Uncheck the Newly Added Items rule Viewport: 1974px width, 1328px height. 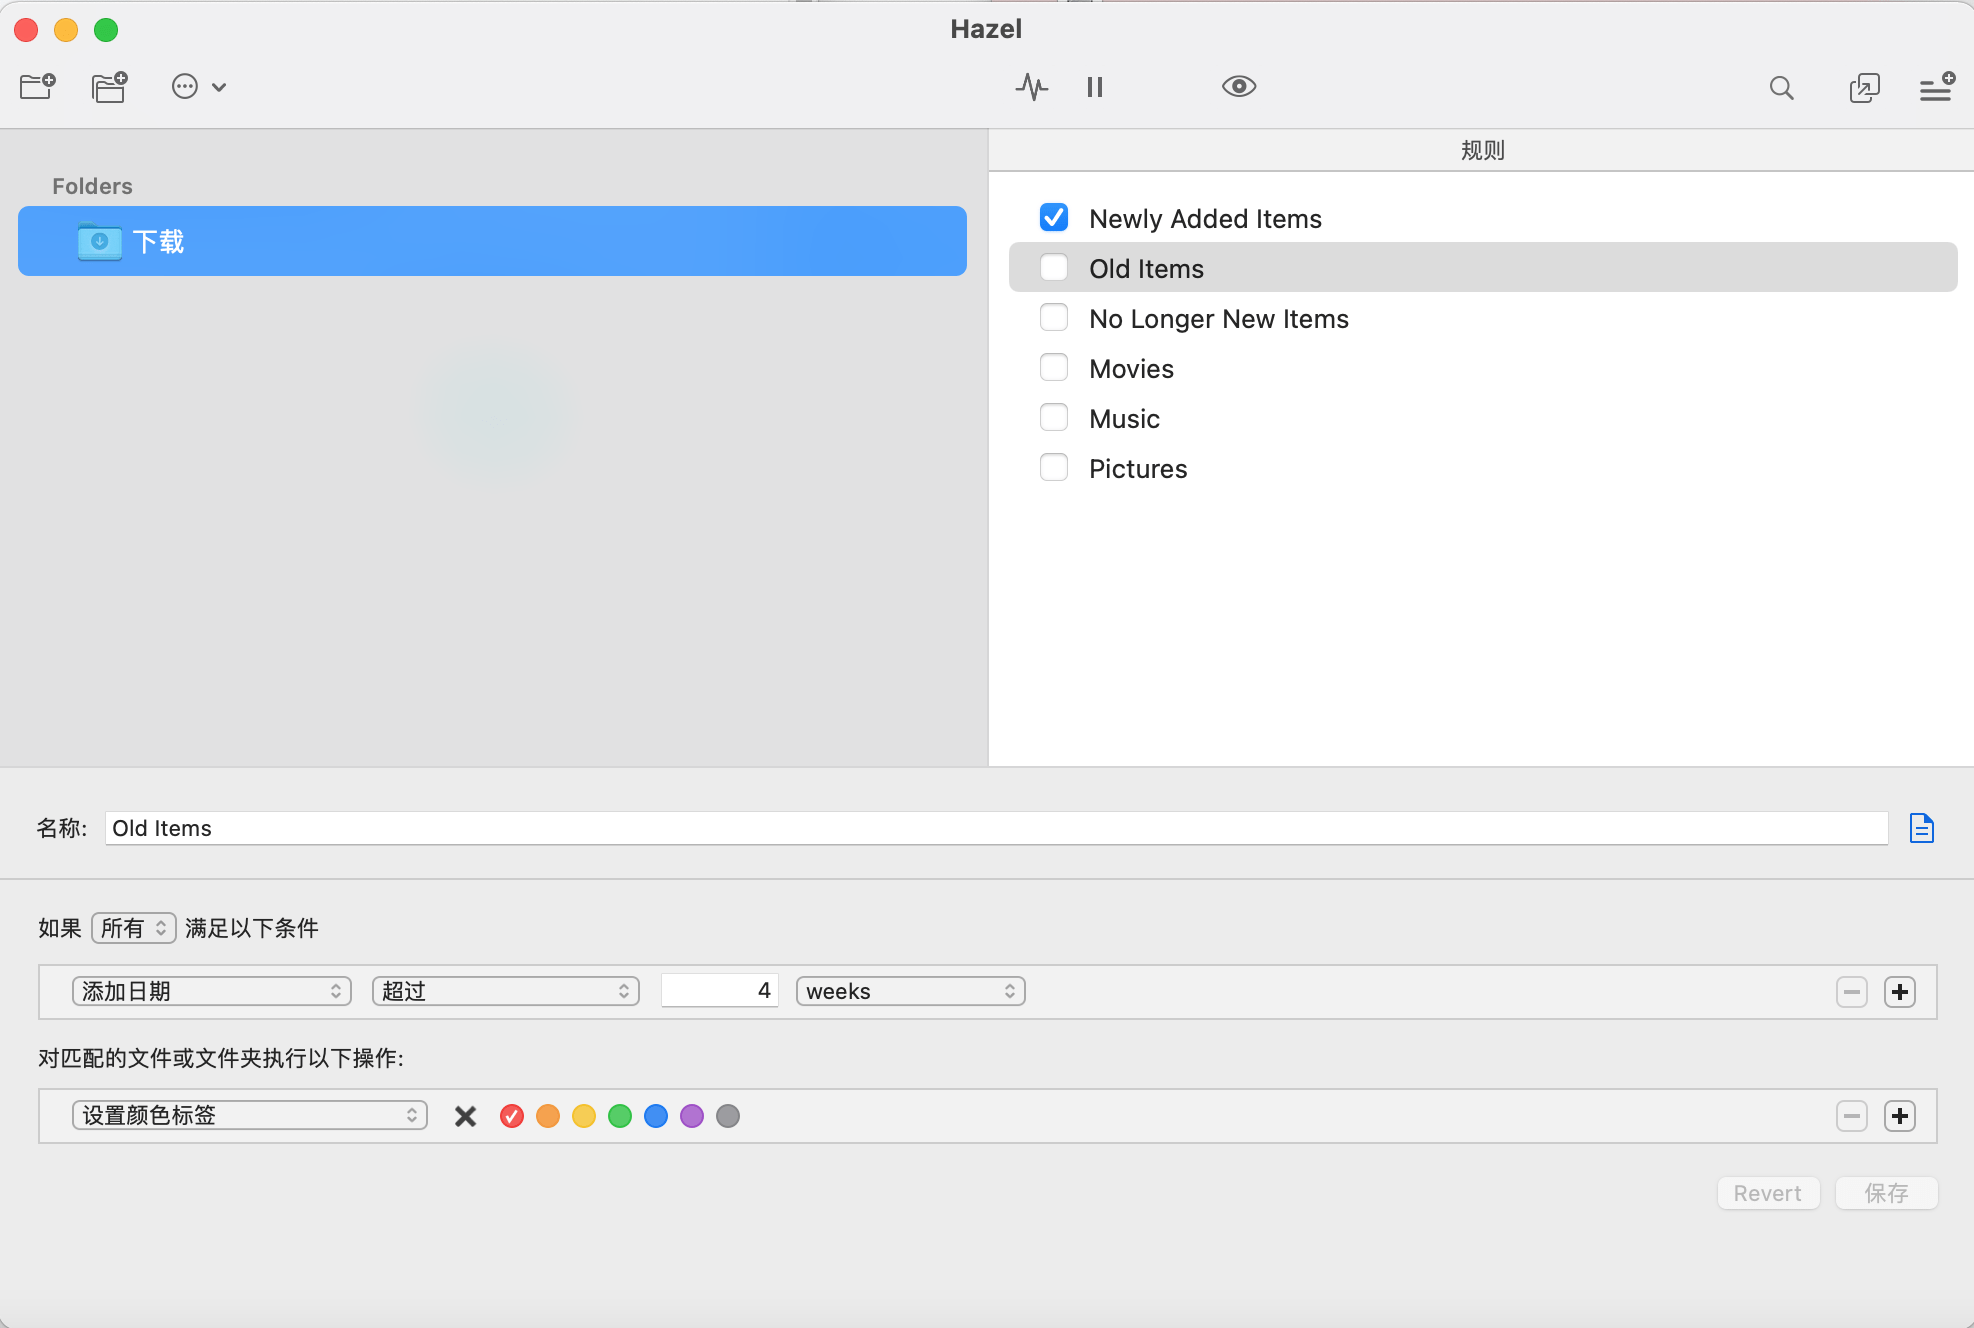click(1054, 218)
